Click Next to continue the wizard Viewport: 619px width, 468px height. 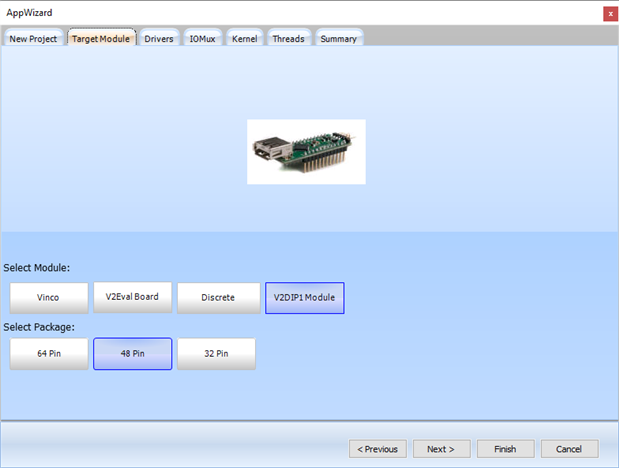coord(441,449)
